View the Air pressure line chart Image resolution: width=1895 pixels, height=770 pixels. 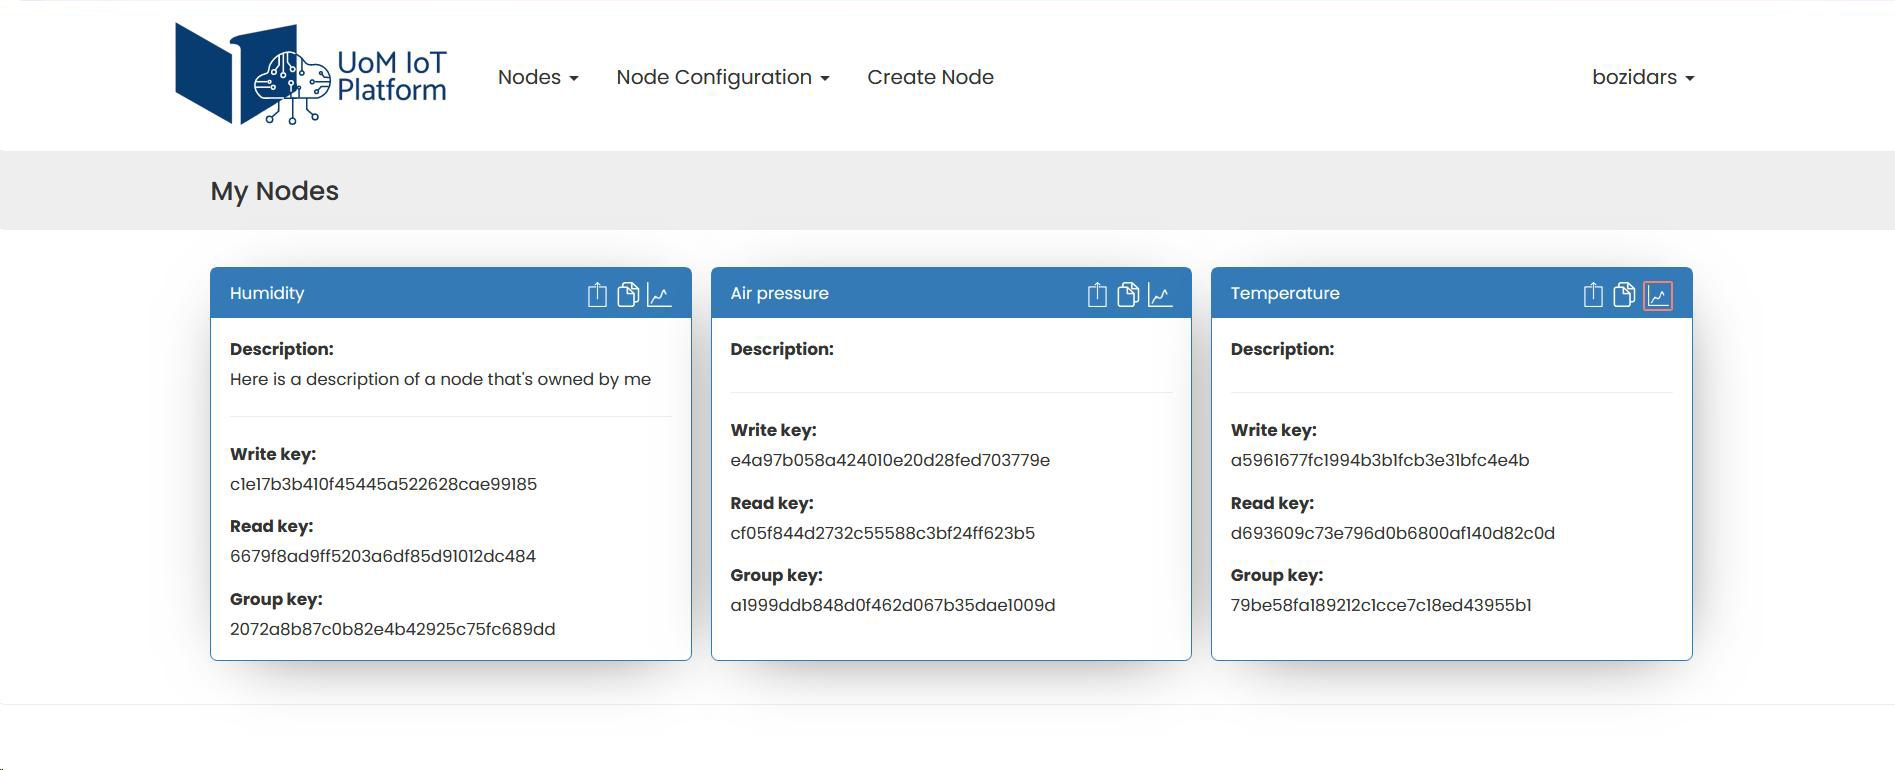1160,295
